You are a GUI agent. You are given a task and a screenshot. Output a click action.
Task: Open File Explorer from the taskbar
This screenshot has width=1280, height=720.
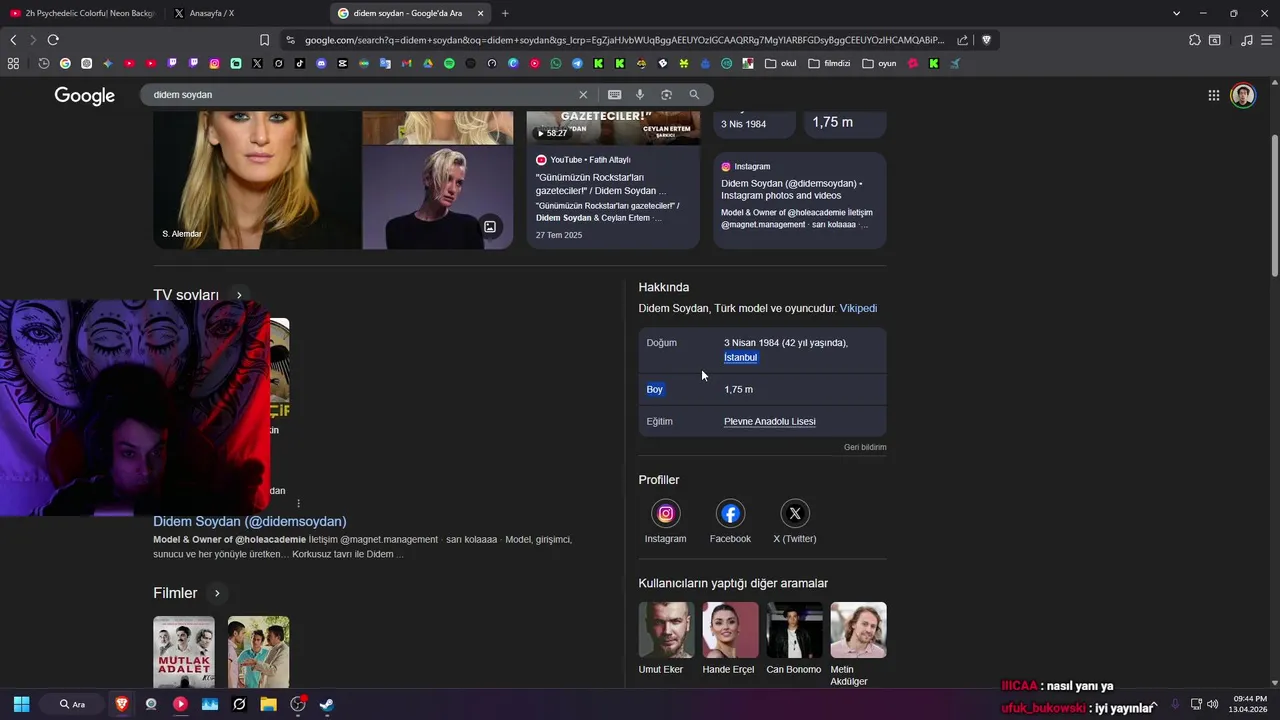268,704
